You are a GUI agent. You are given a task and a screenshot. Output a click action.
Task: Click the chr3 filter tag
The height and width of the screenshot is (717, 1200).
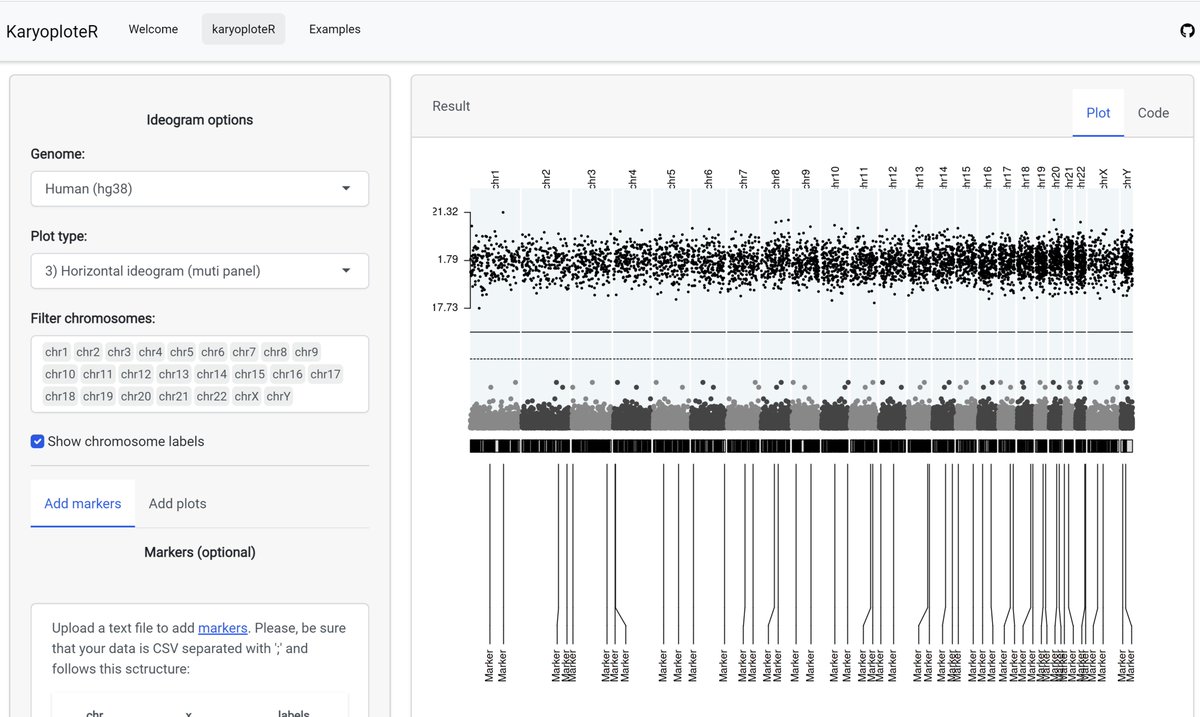[119, 352]
